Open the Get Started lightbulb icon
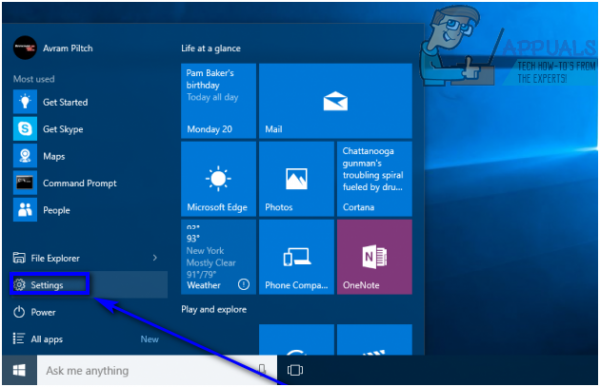Image resolution: width=600 pixels, height=387 pixels. pyautogui.click(x=25, y=102)
